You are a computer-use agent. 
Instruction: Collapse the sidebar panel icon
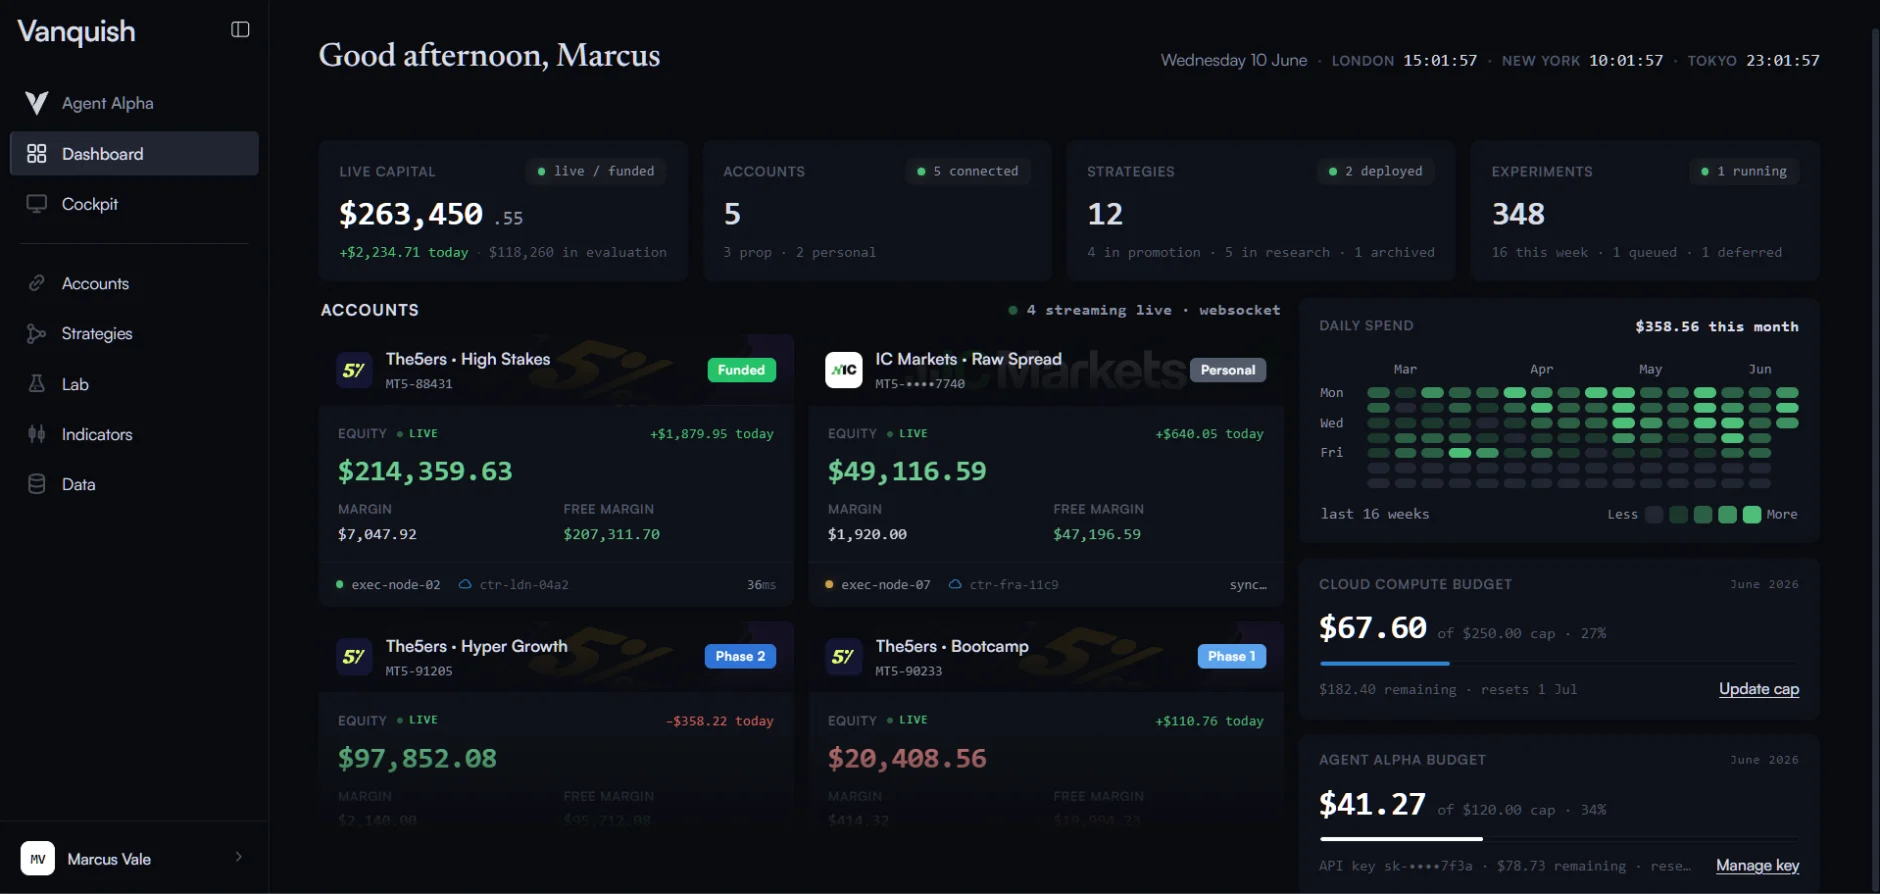pyautogui.click(x=240, y=30)
